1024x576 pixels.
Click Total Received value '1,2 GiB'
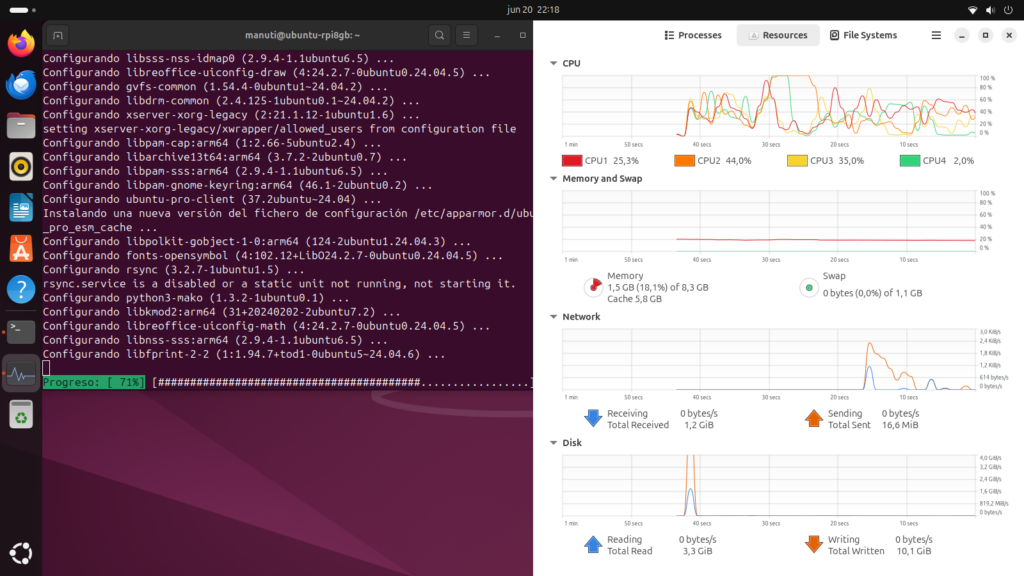pyautogui.click(x=699, y=425)
